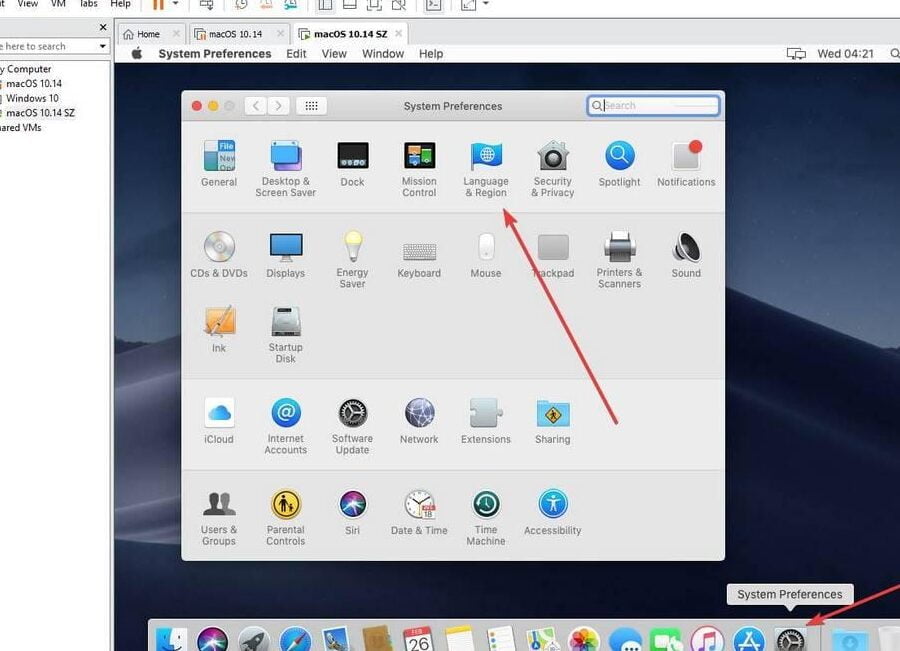This screenshot has height=651, width=900.
Task: Switch to the macOS 10.14 tab
Action: (x=235, y=34)
